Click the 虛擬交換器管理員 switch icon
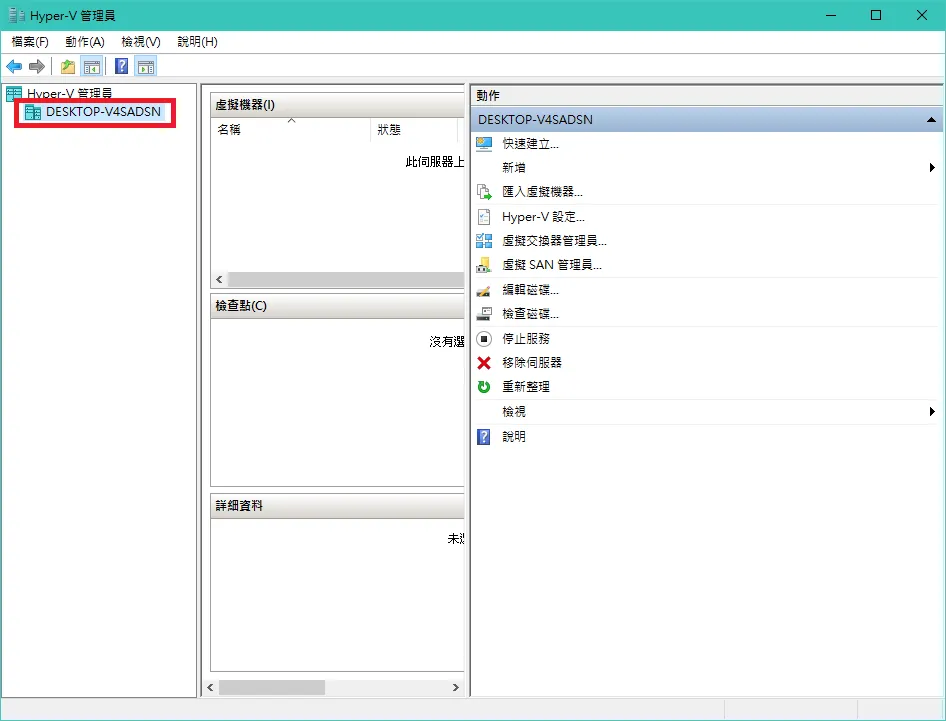 [x=484, y=241]
